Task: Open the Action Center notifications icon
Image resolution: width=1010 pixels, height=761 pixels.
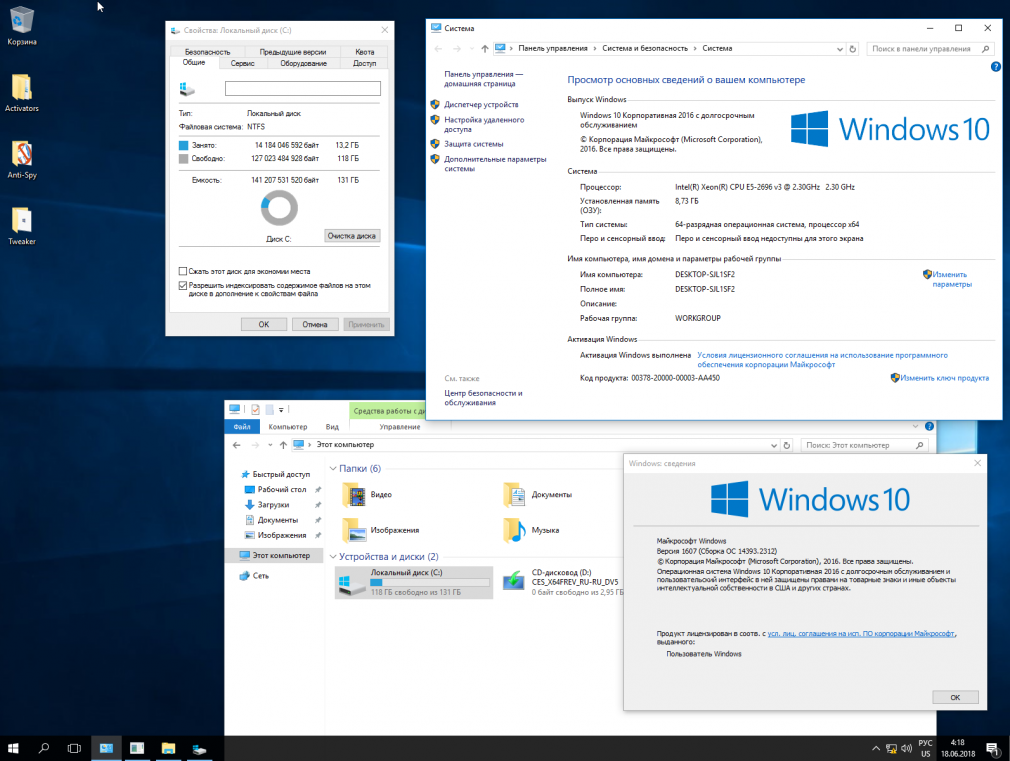Action: [x=993, y=748]
